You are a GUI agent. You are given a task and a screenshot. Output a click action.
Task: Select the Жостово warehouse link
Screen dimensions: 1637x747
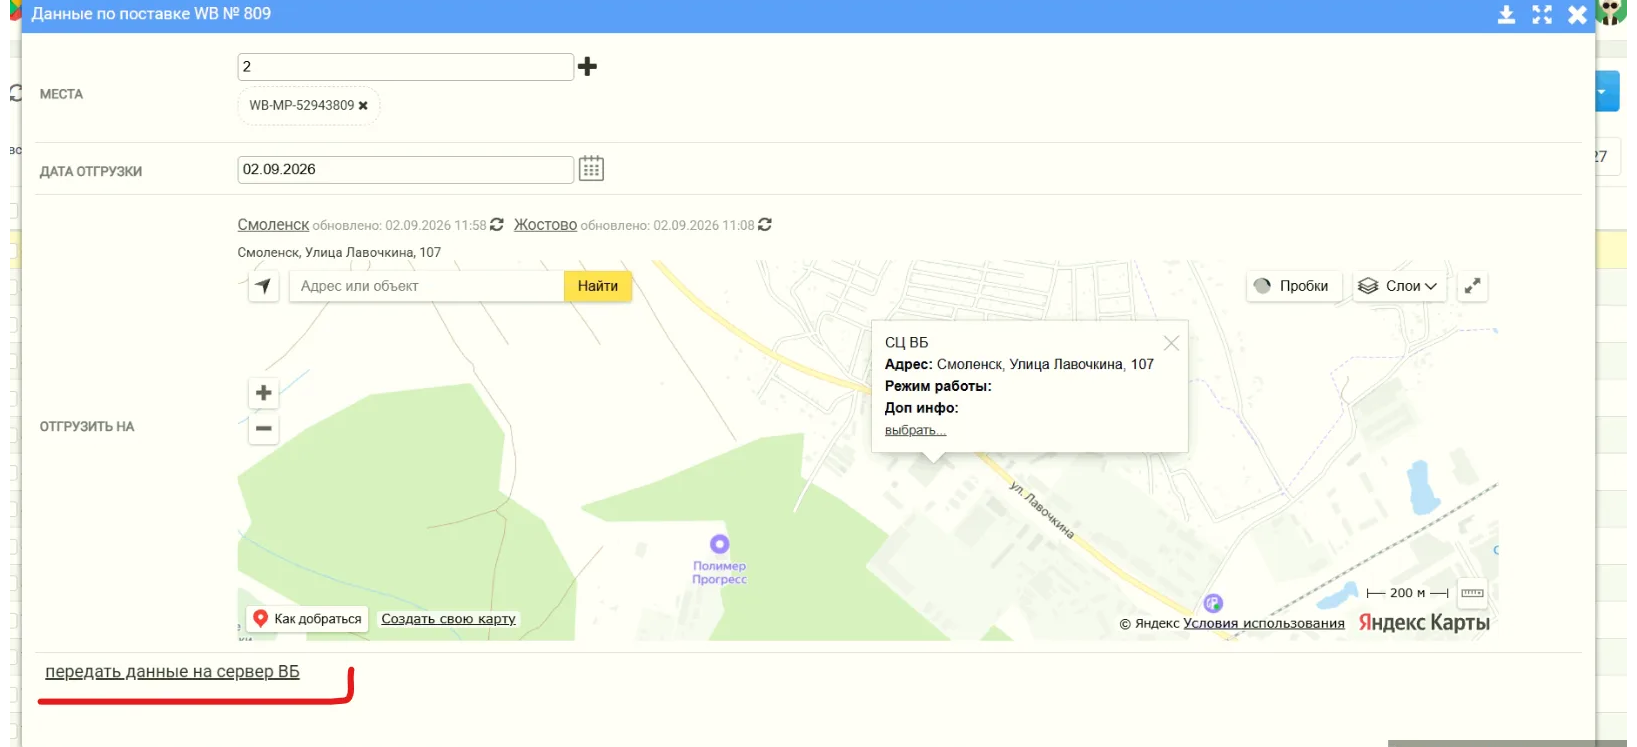click(x=545, y=225)
